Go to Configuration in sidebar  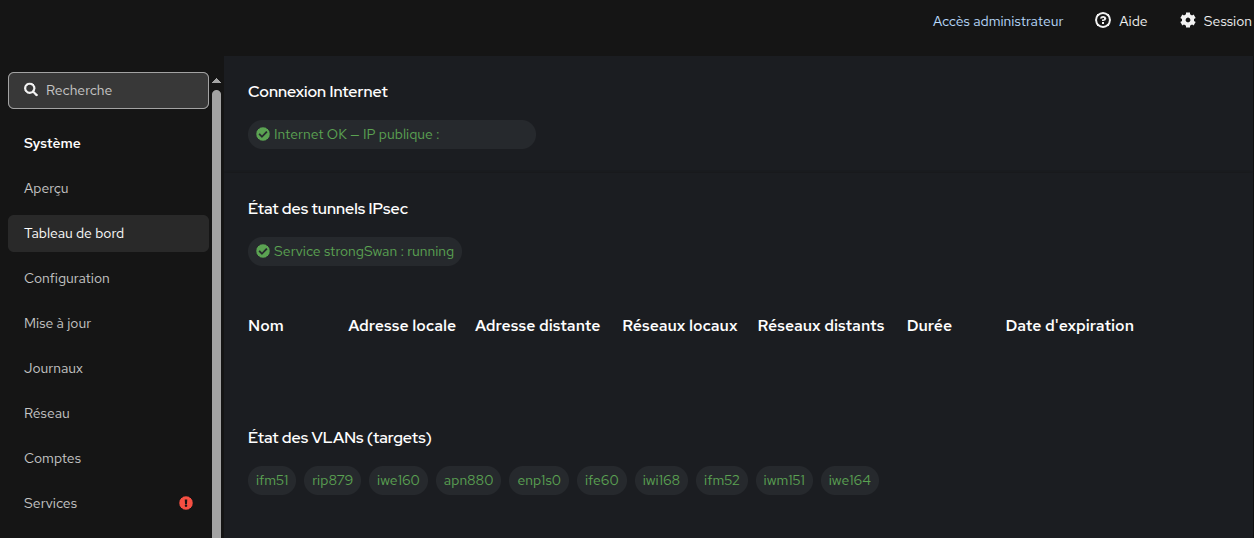point(108,278)
